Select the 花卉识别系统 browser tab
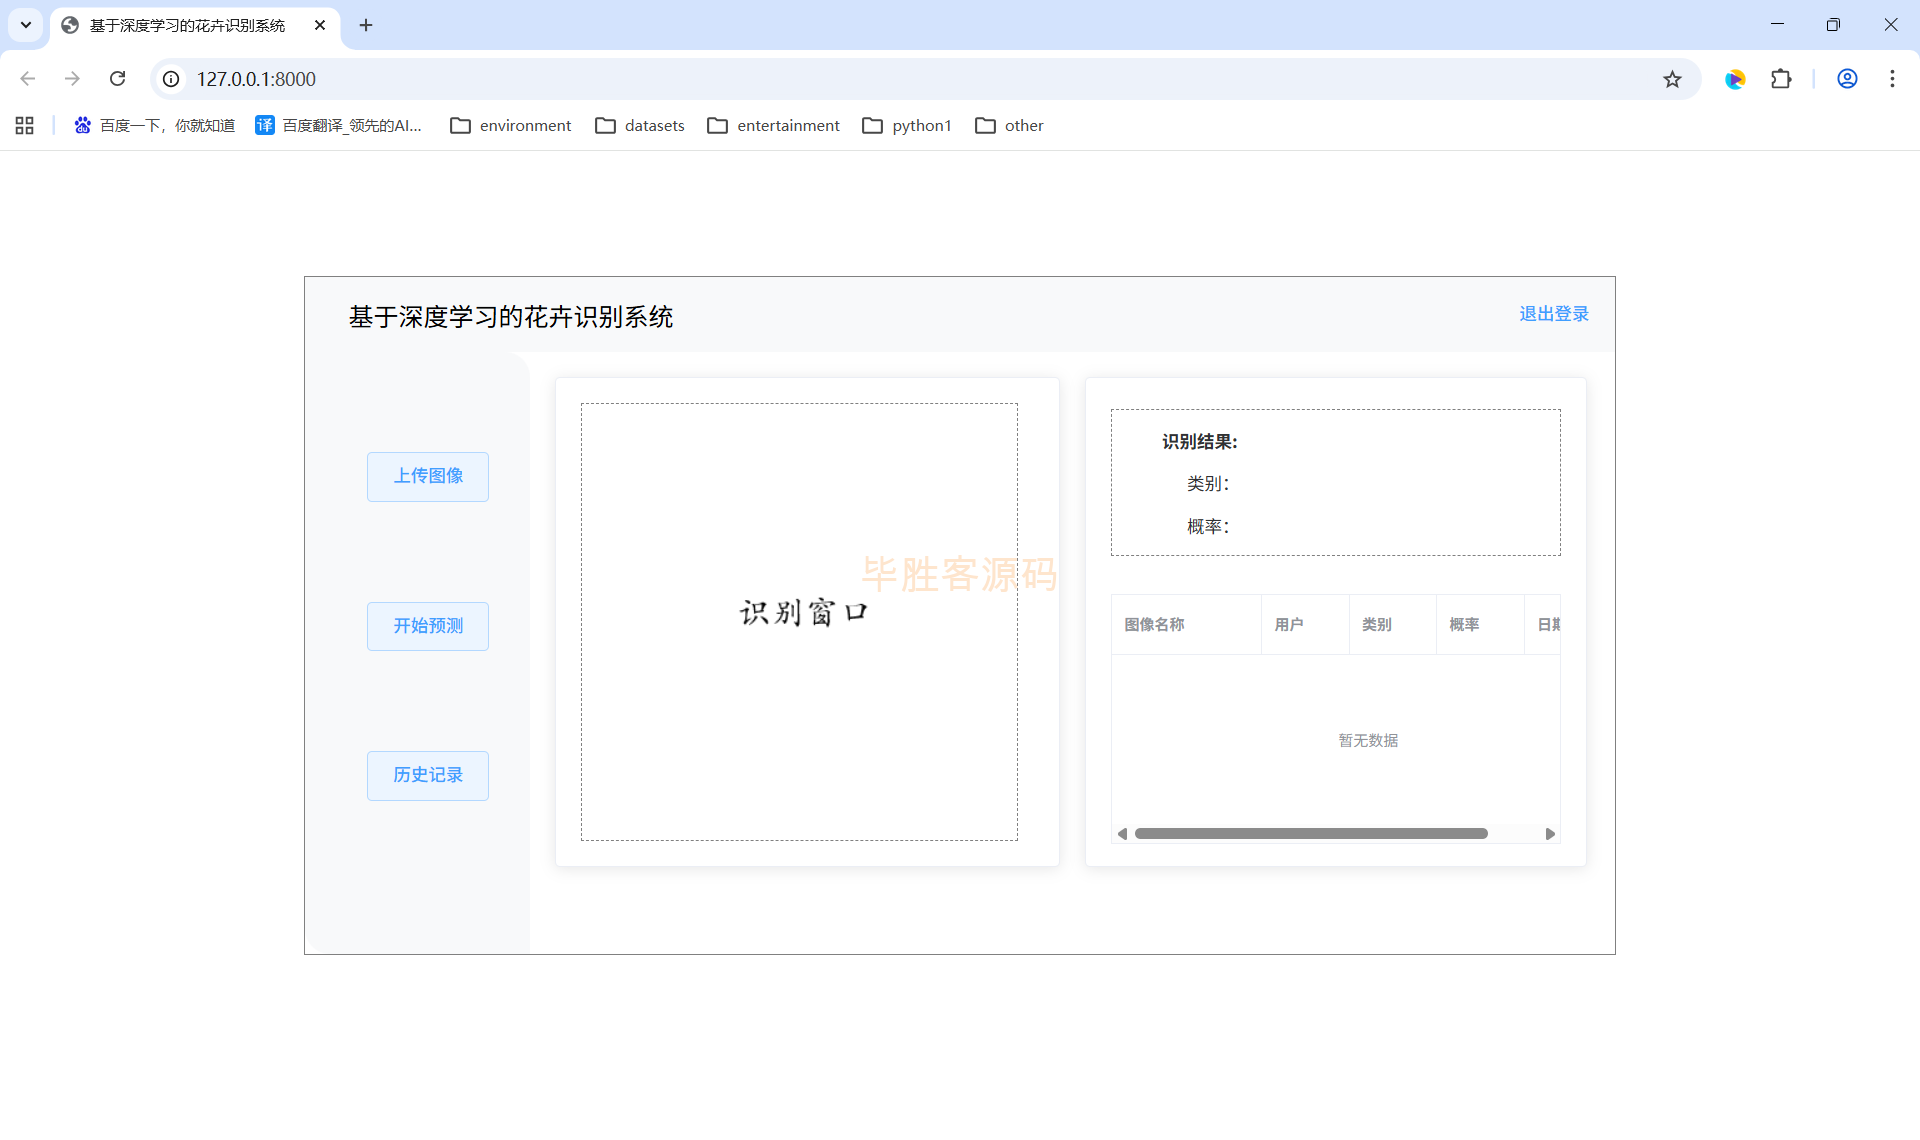The width and height of the screenshot is (1920, 1140). pos(187,25)
